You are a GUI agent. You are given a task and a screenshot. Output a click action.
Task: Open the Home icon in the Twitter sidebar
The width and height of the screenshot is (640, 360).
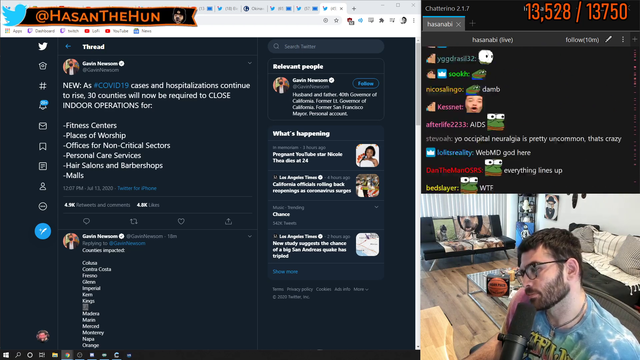tap(43, 66)
